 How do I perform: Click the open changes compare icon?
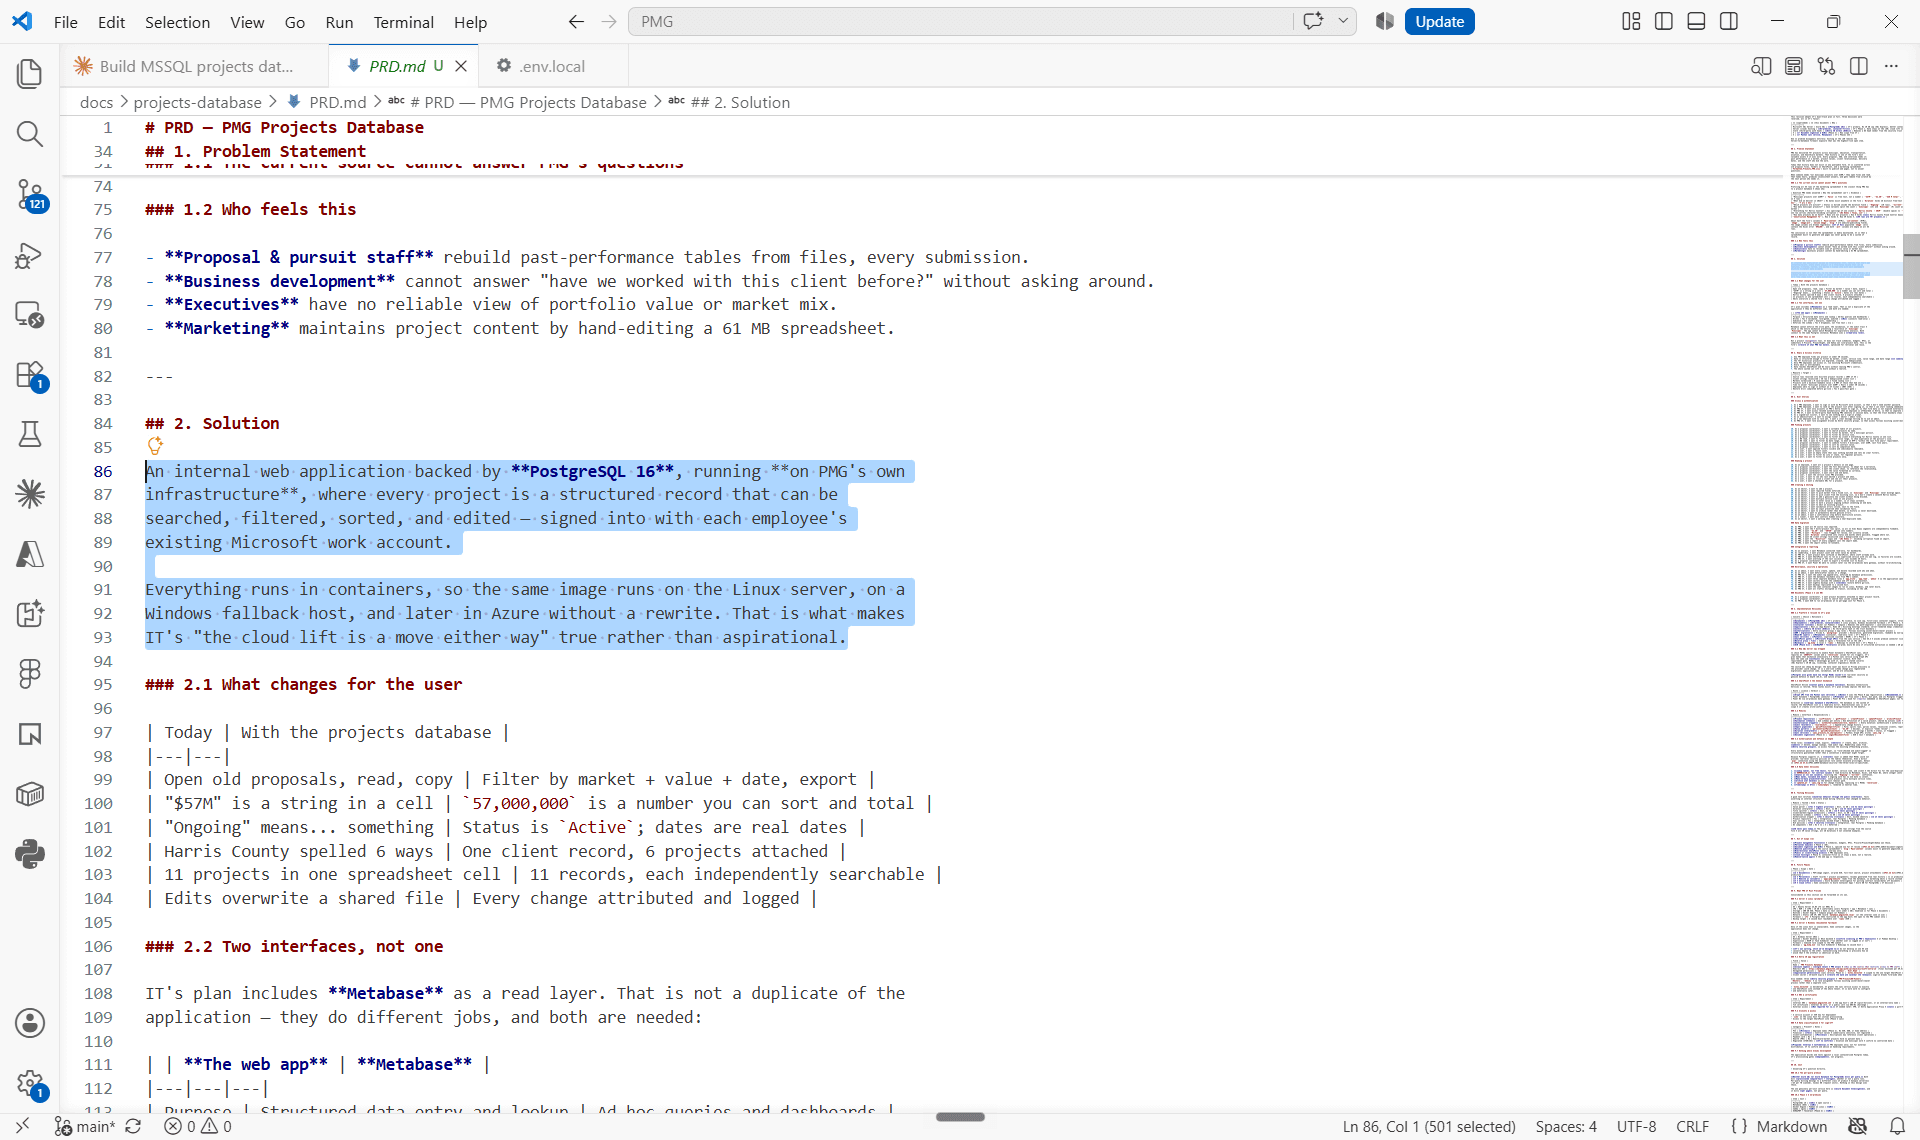click(x=1826, y=66)
